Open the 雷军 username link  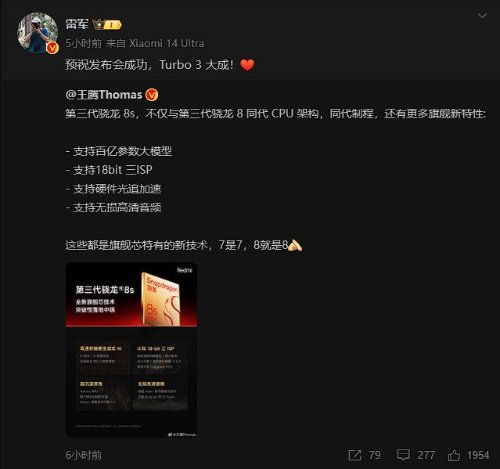pyautogui.click(x=77, y=24)
